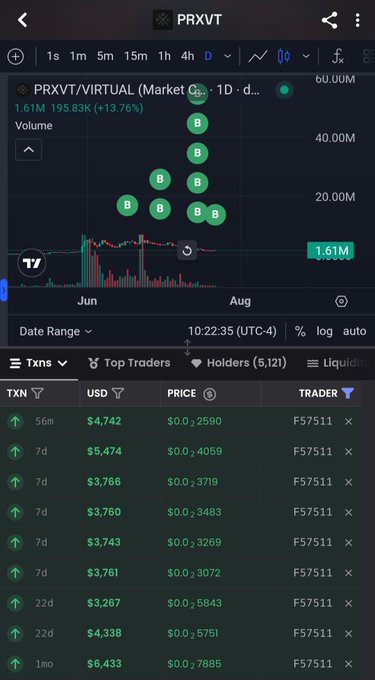Viewport: 375px width, 680px height.
Task: Remove trader filter on the $5,474 row
Action: click(x=349, y=451)
